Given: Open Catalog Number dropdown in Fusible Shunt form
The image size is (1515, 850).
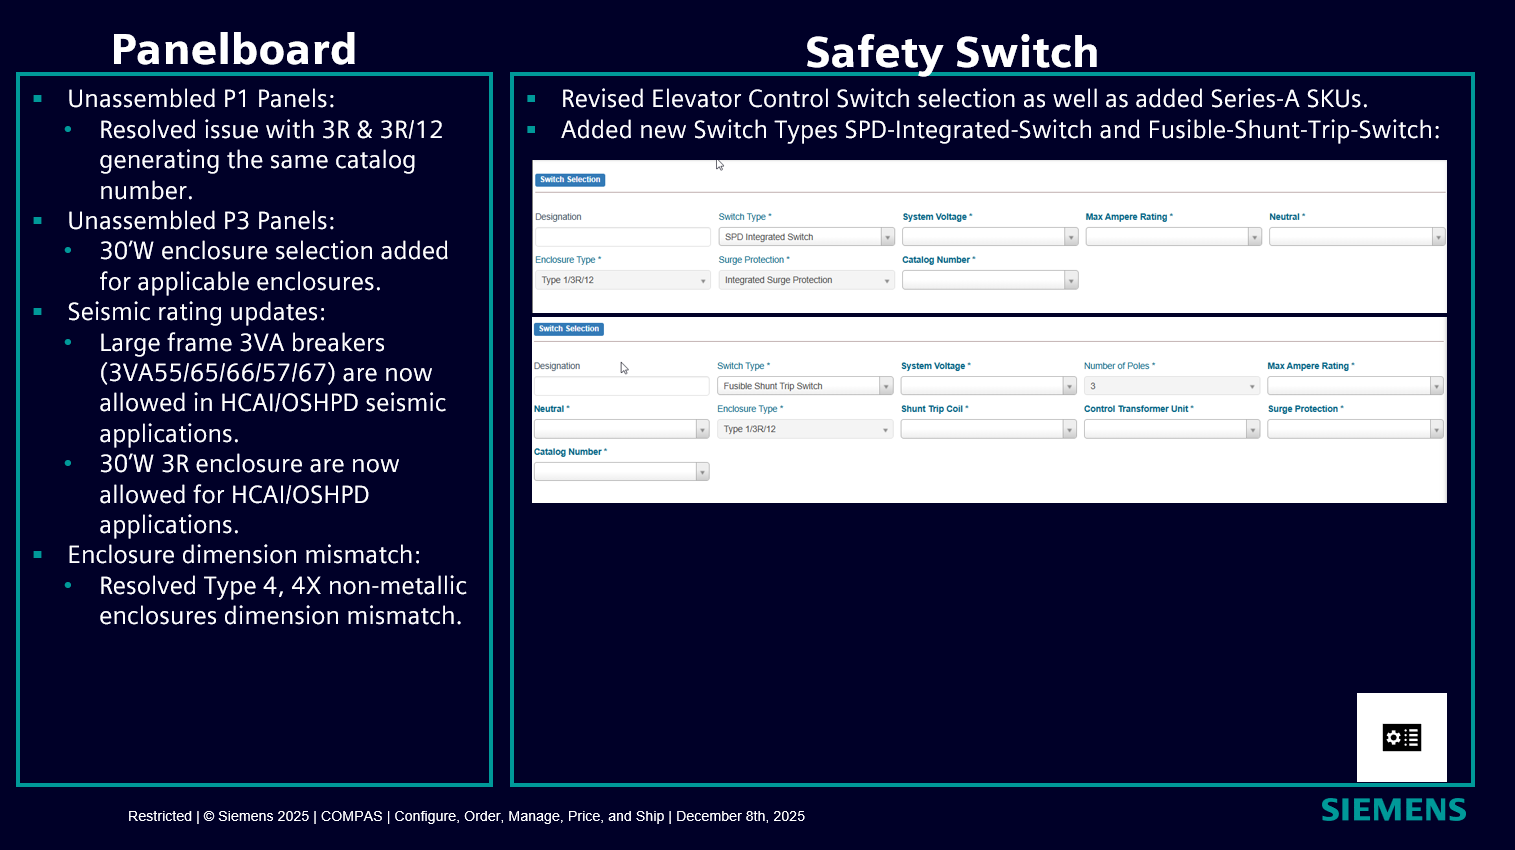Looking at the screenshot, I should [621, 472].
